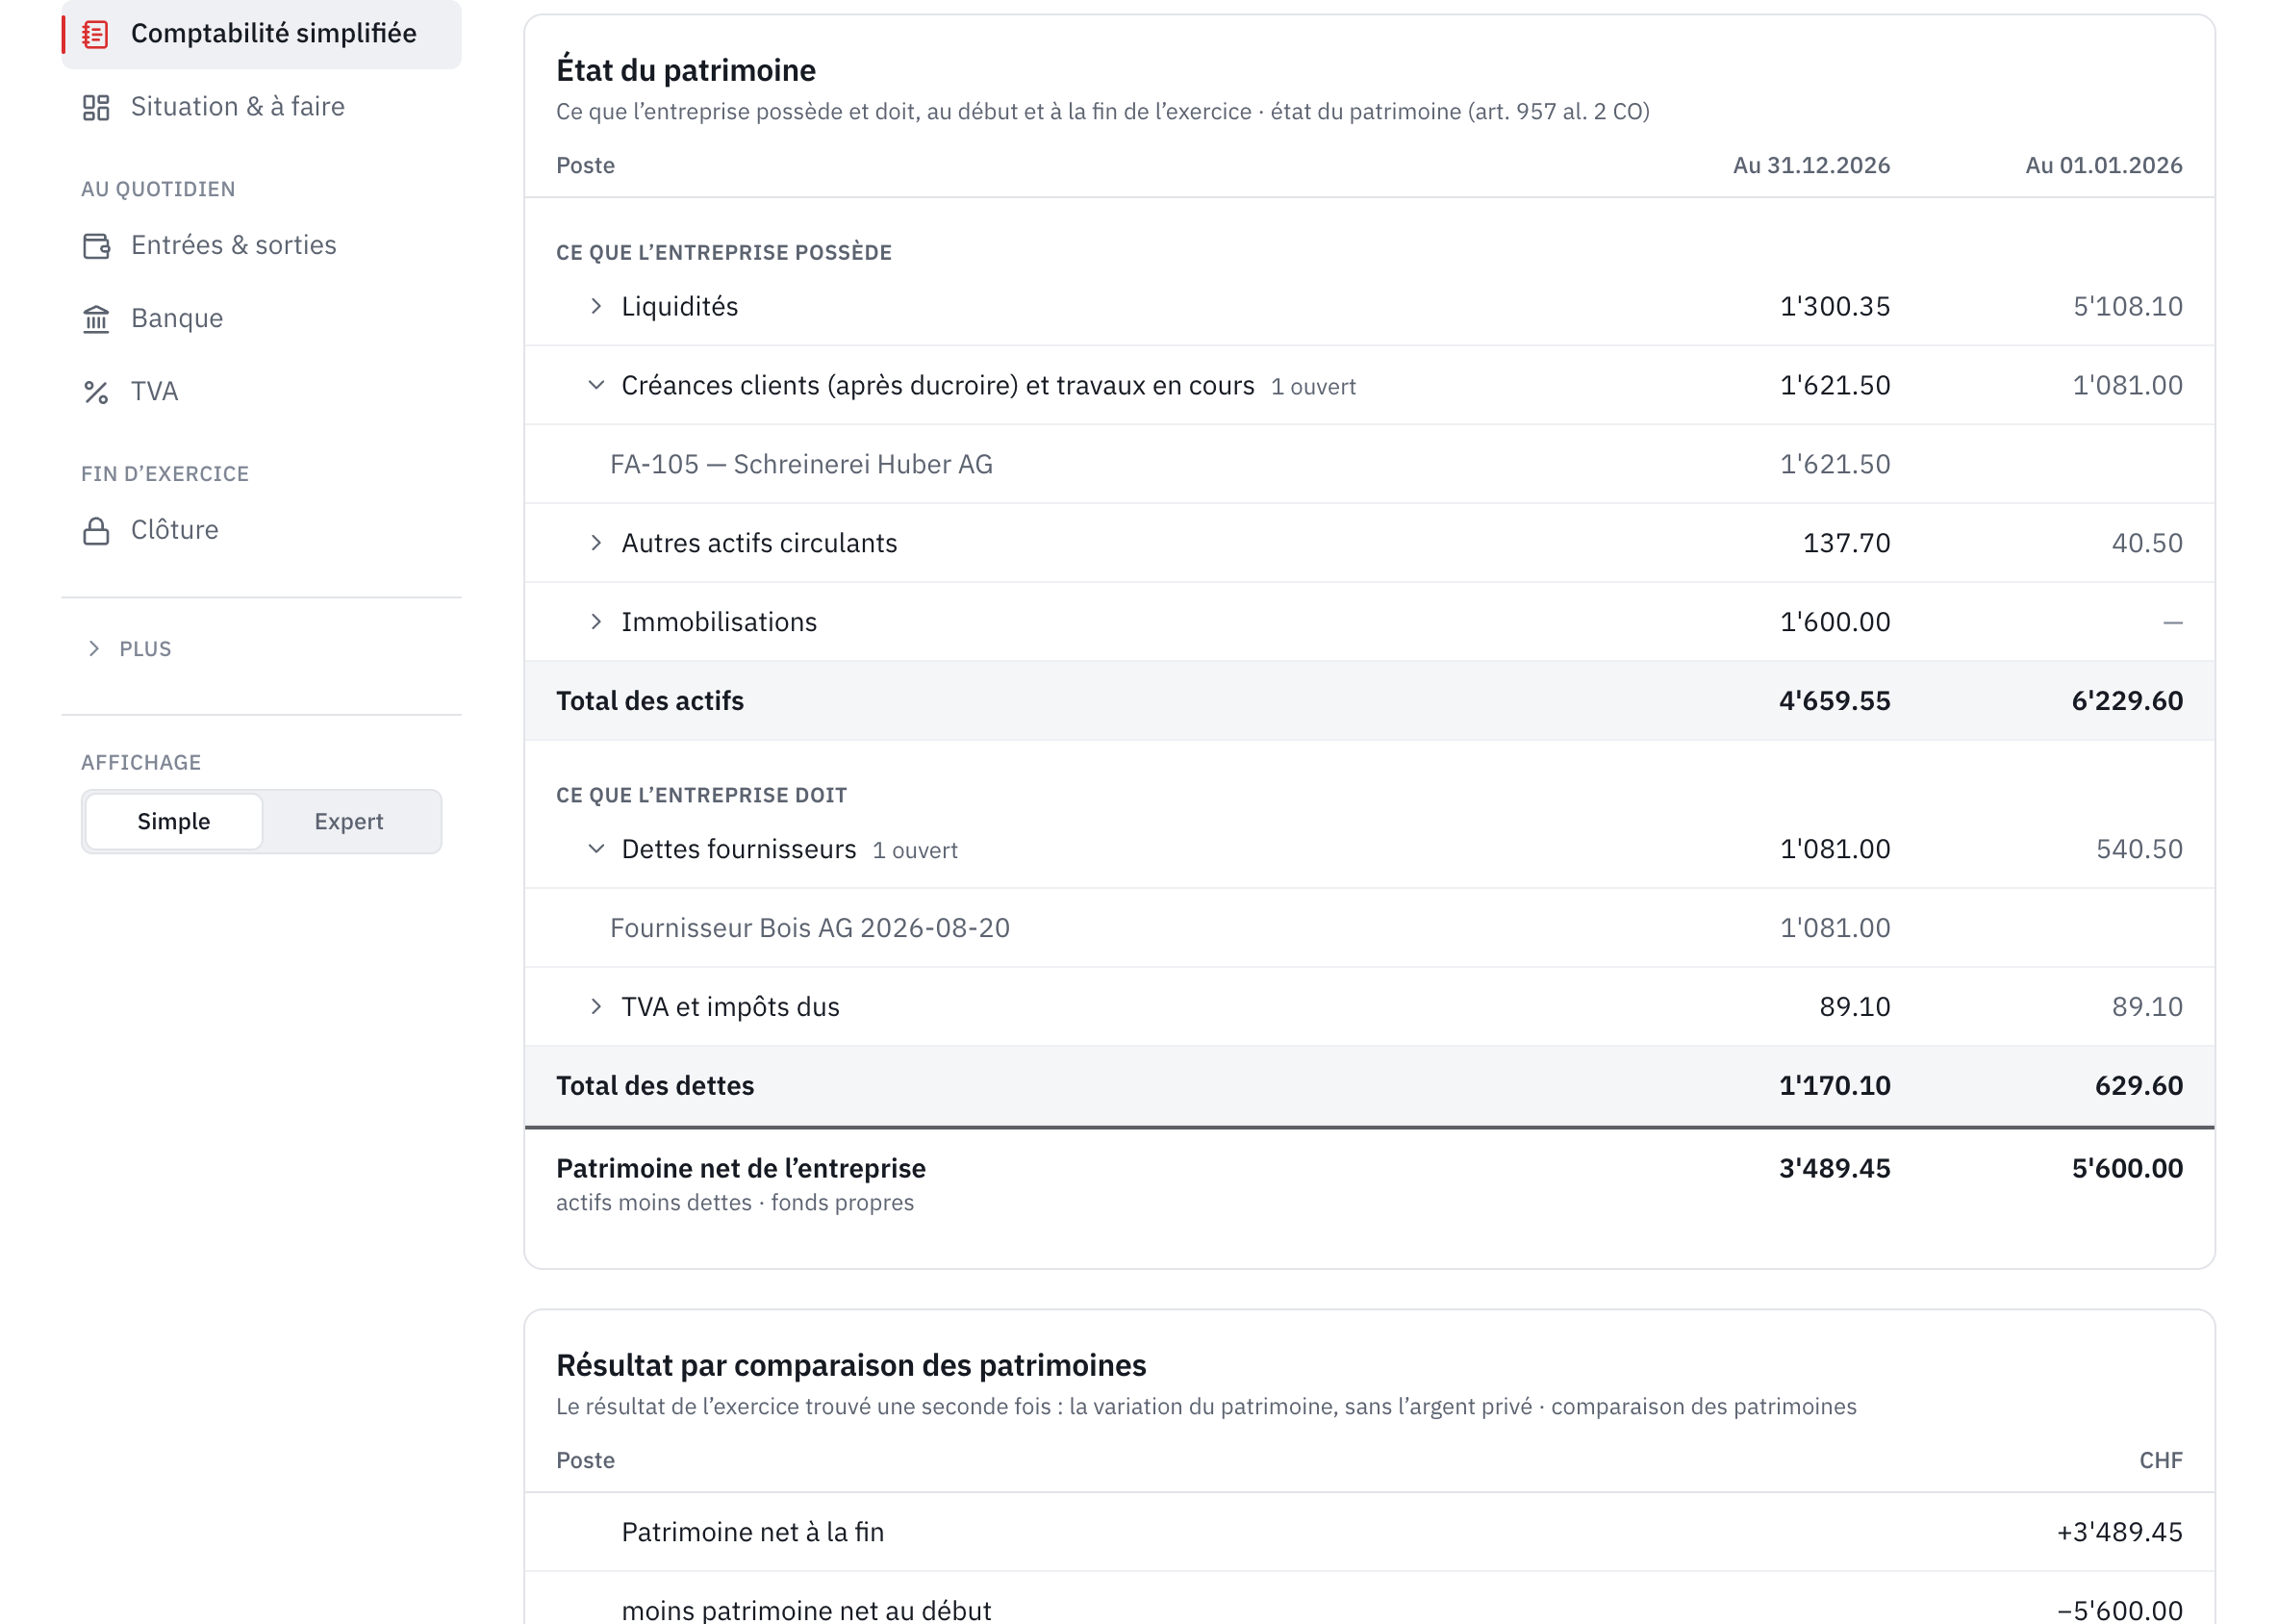Click the Entrées & sorties wallet icon

pos(96,246)
